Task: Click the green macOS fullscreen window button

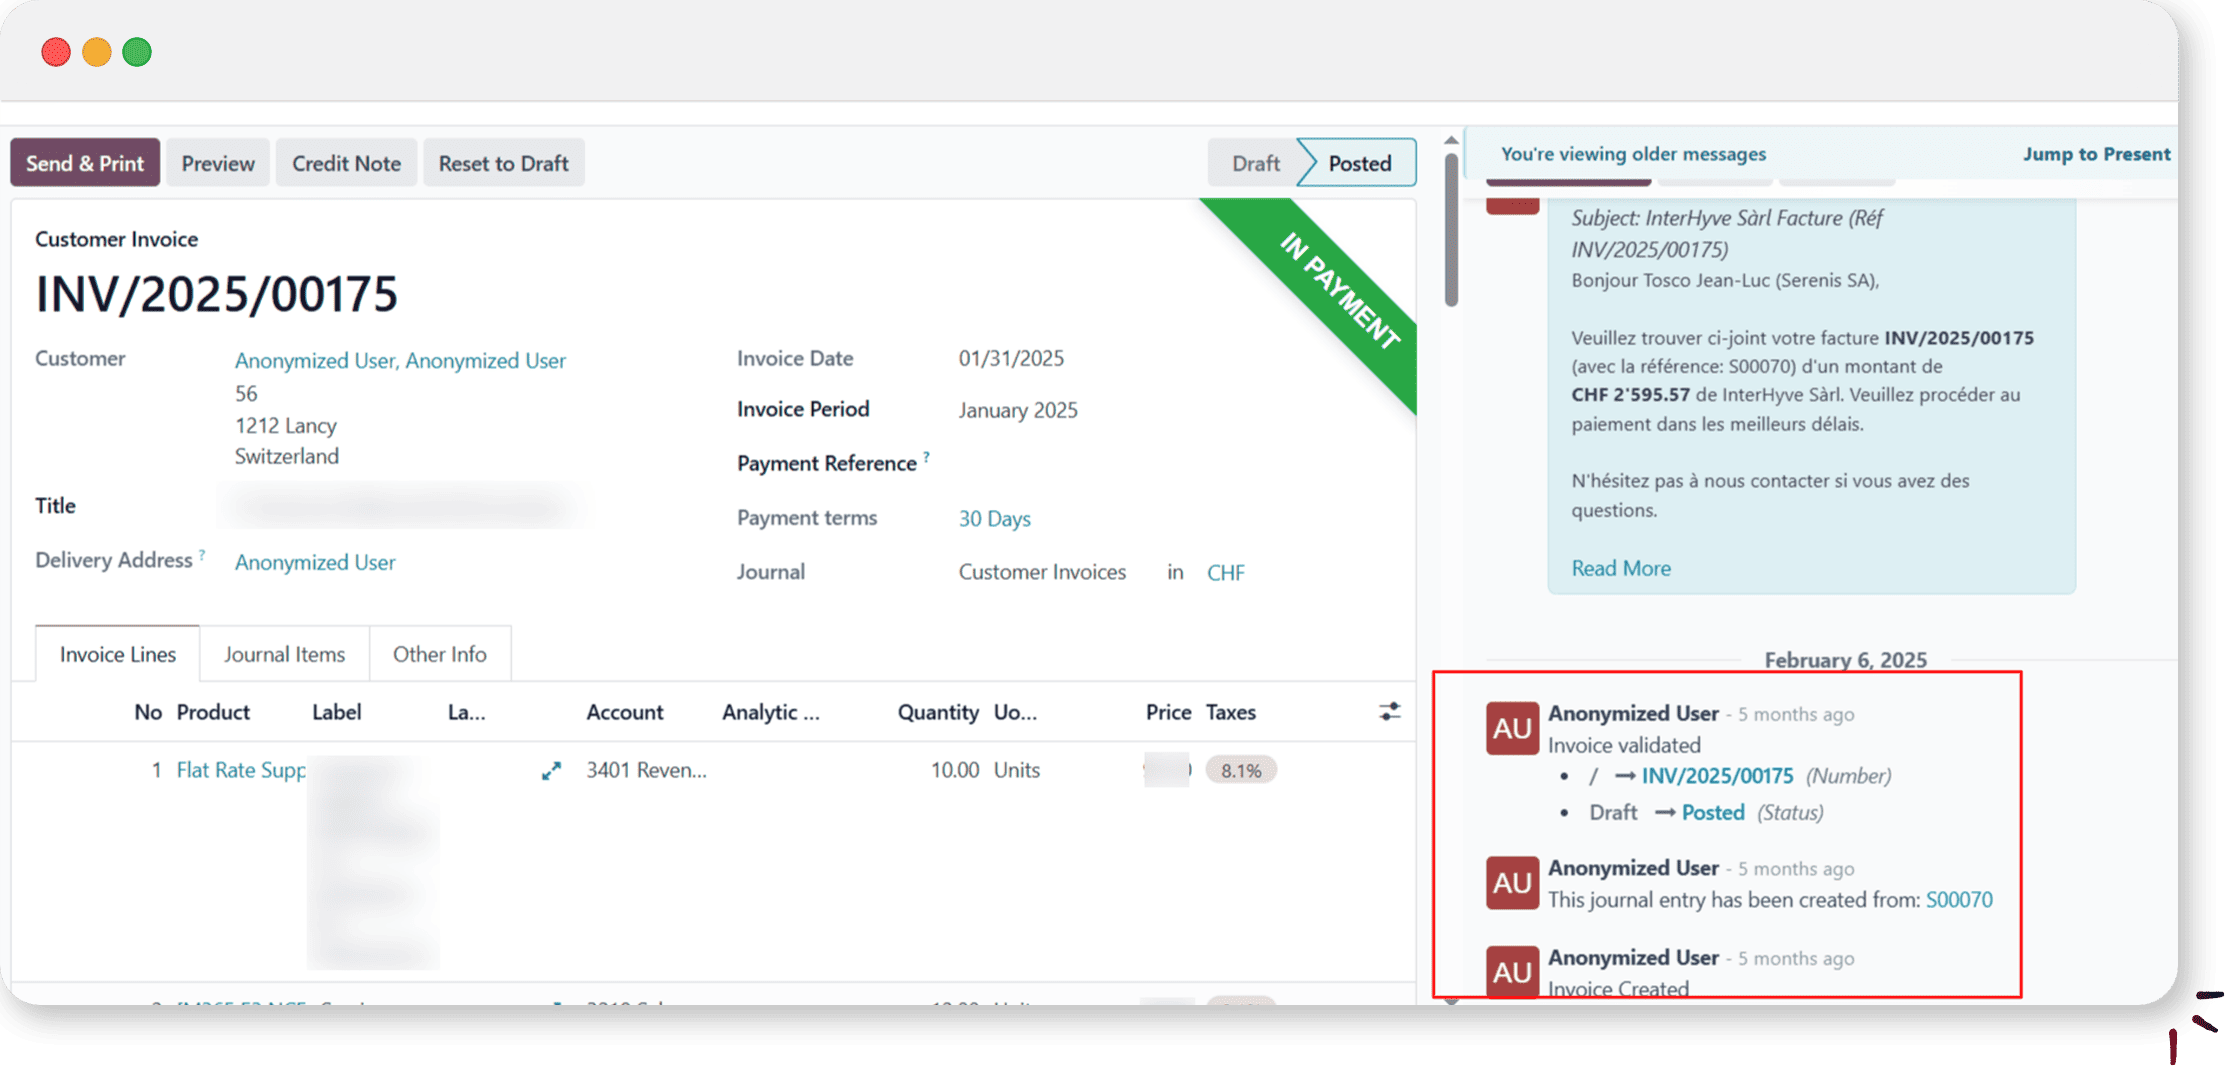Action: pyautogui.click(x=137, y=52)
